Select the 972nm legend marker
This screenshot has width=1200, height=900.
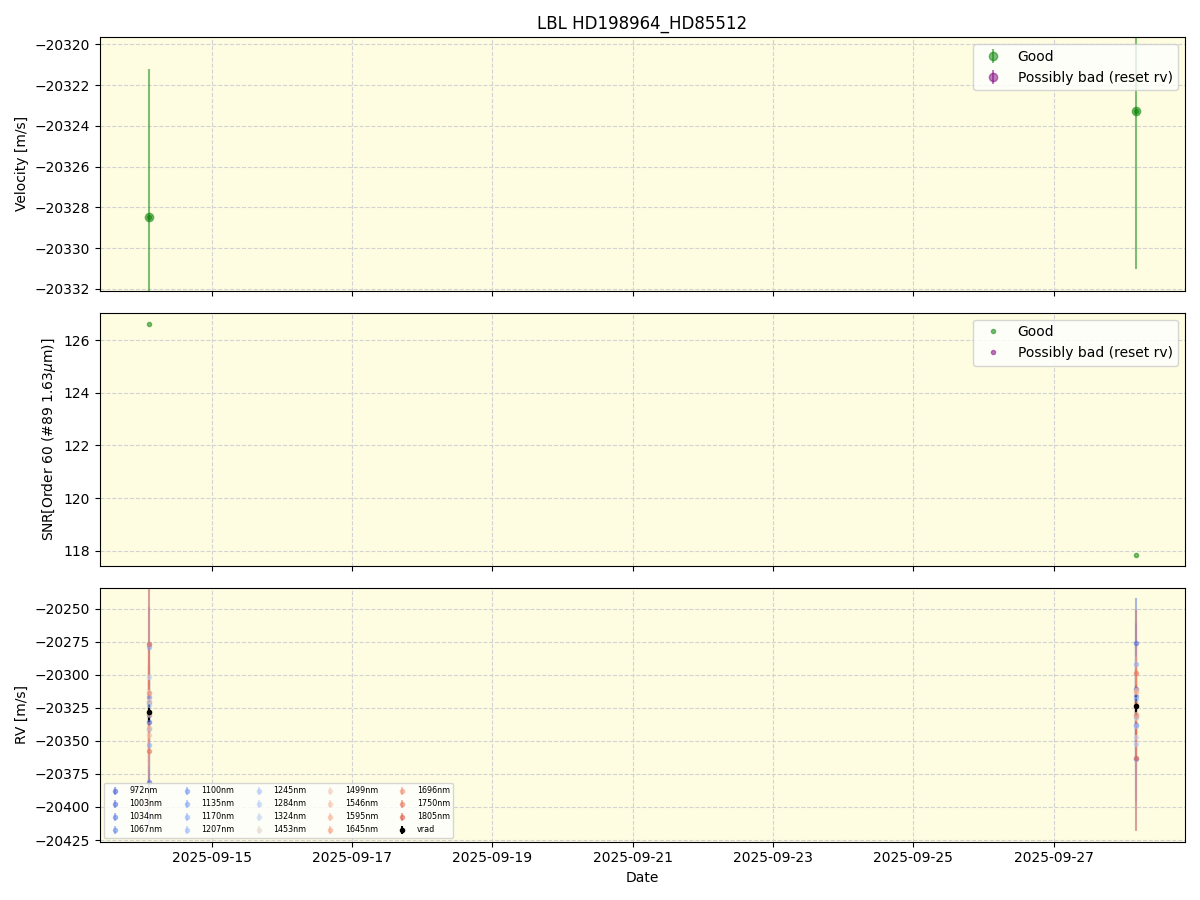pos(115,791)
